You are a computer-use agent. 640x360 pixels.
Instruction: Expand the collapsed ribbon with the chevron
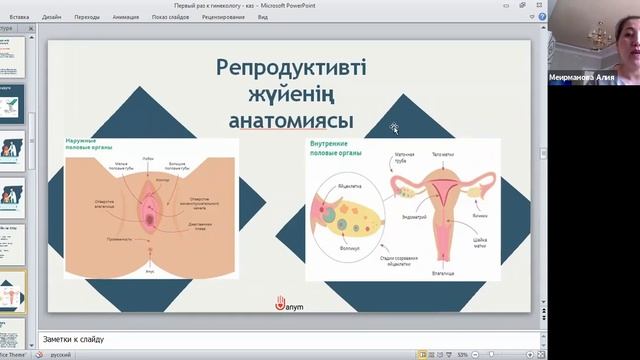(x=532, y=17)
